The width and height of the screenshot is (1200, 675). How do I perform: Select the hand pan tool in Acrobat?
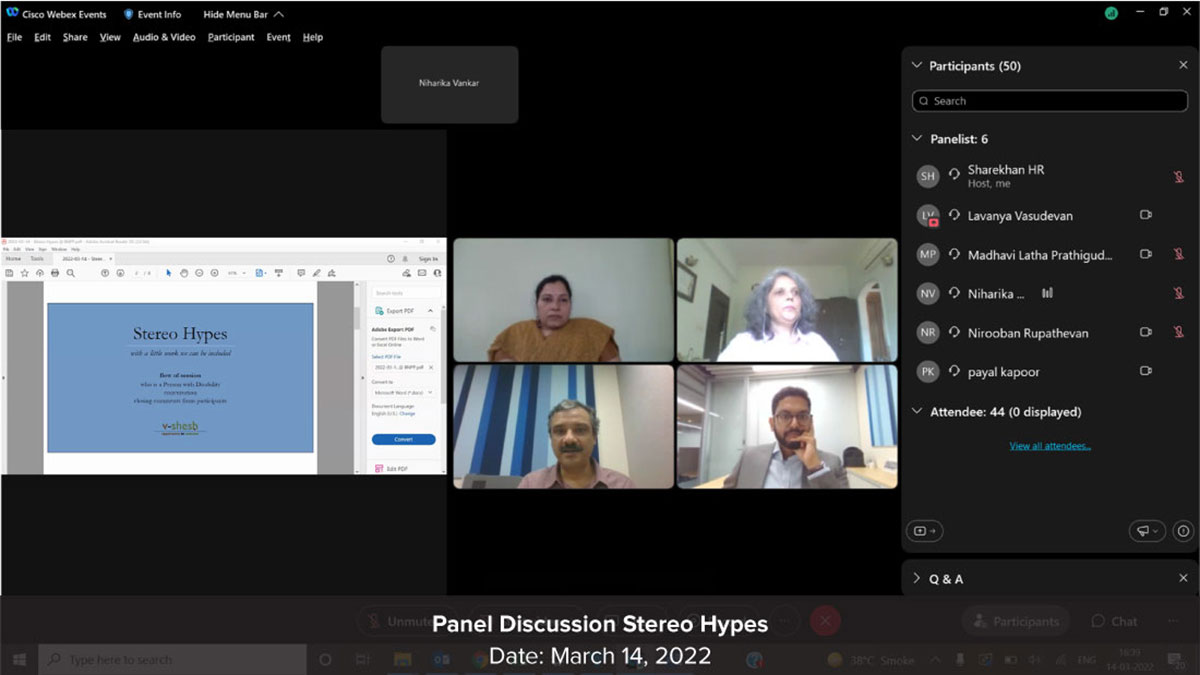184,273
